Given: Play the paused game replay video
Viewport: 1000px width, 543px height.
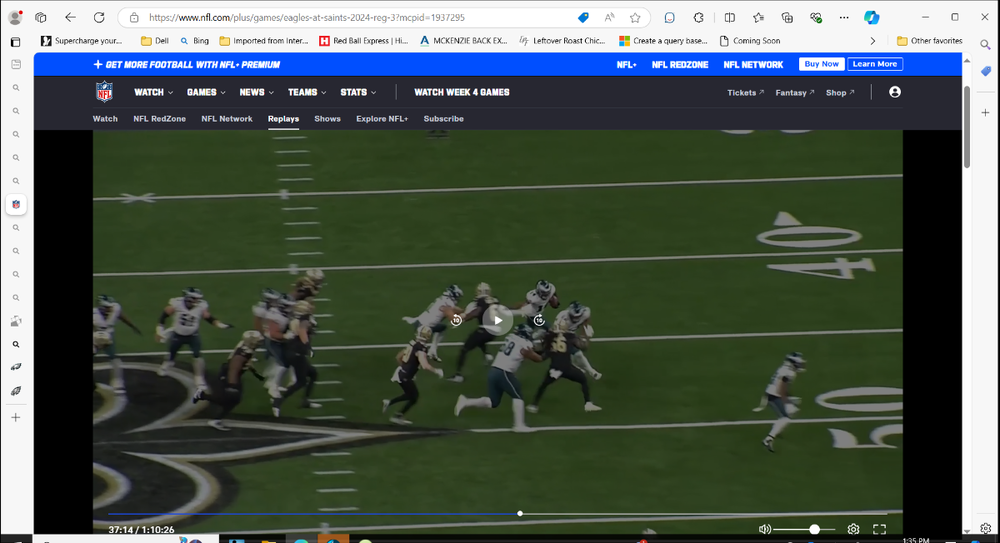Looking at the screenshot, I should coord(497,320).
